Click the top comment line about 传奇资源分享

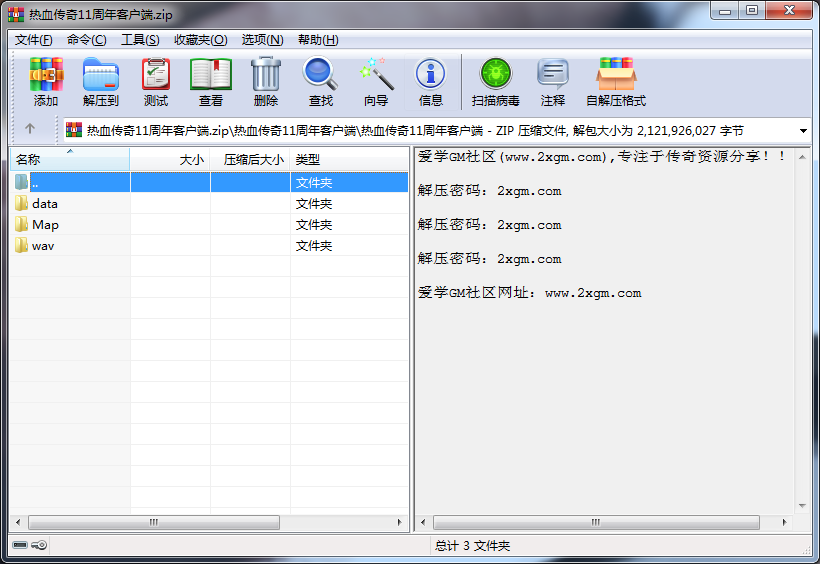(x=601, y=156)
